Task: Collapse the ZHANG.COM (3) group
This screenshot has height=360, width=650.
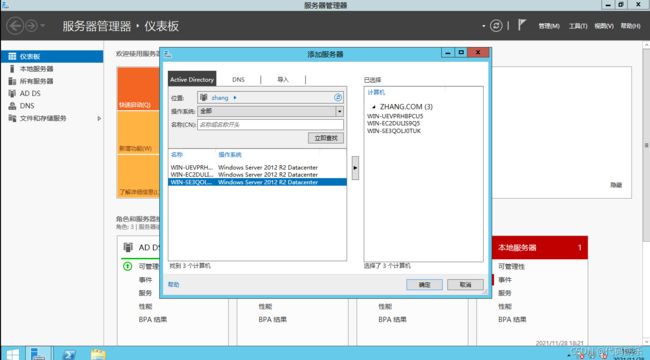Action: click(x=374, y=107)
